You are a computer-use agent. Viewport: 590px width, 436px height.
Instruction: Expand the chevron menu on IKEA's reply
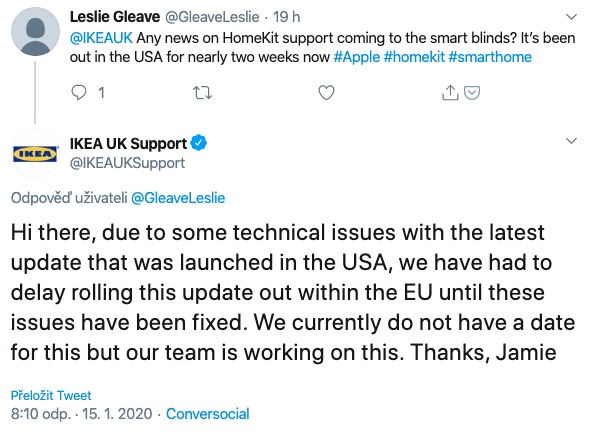coord(572,141)
